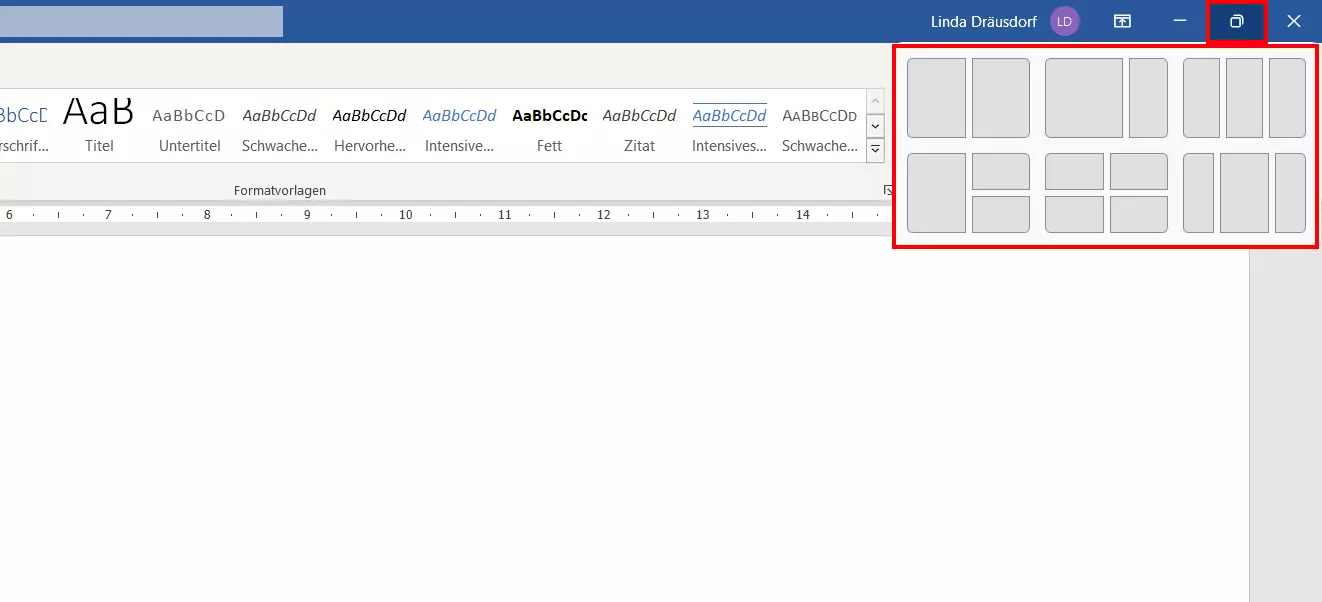Click the Restore Down window button

point(1237,22)
